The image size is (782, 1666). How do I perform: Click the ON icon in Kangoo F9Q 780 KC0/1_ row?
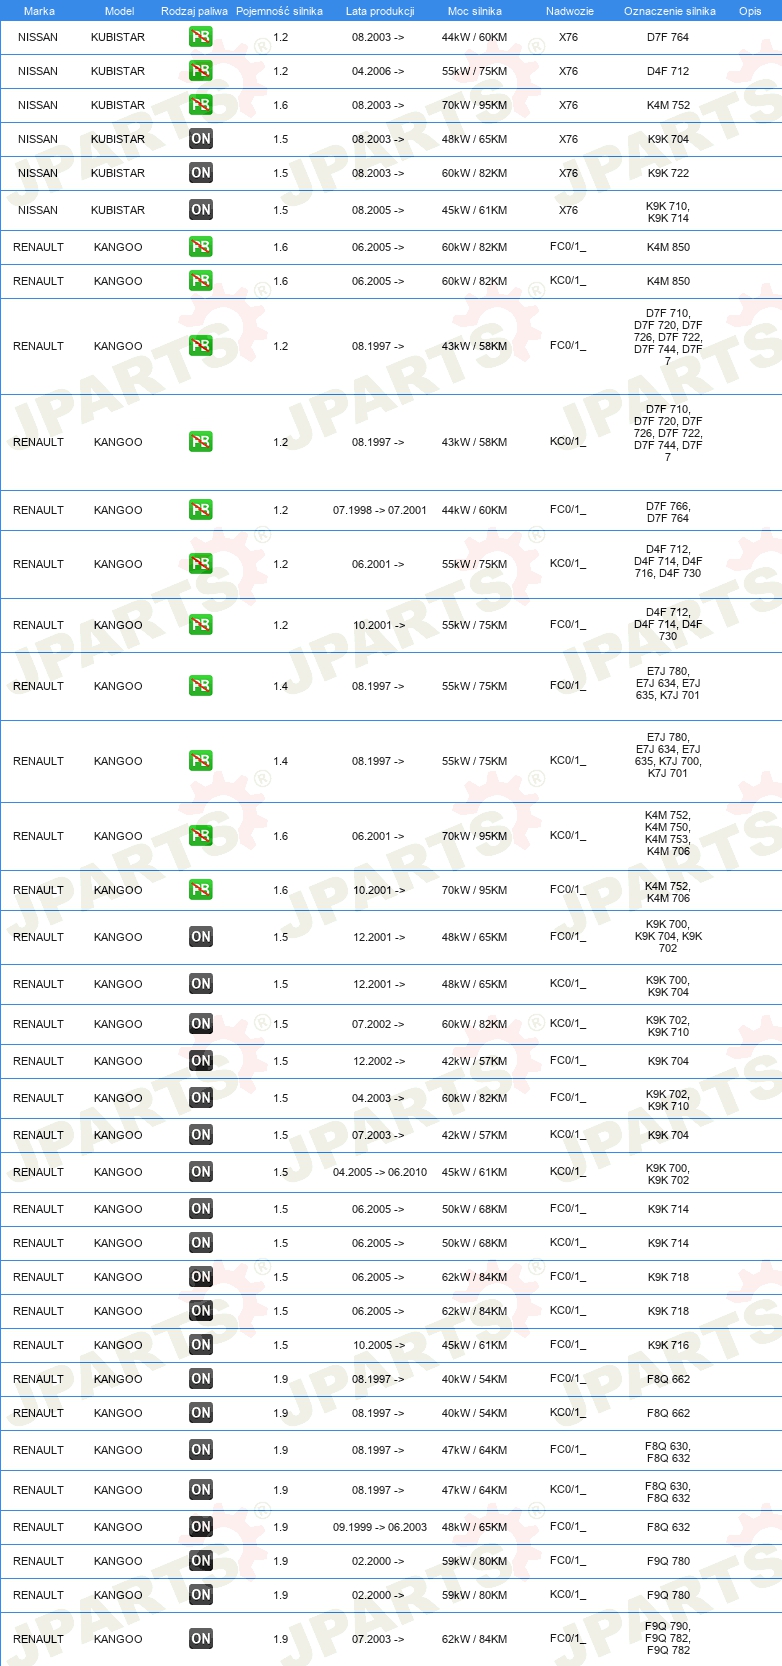[x=200, y=1595]
